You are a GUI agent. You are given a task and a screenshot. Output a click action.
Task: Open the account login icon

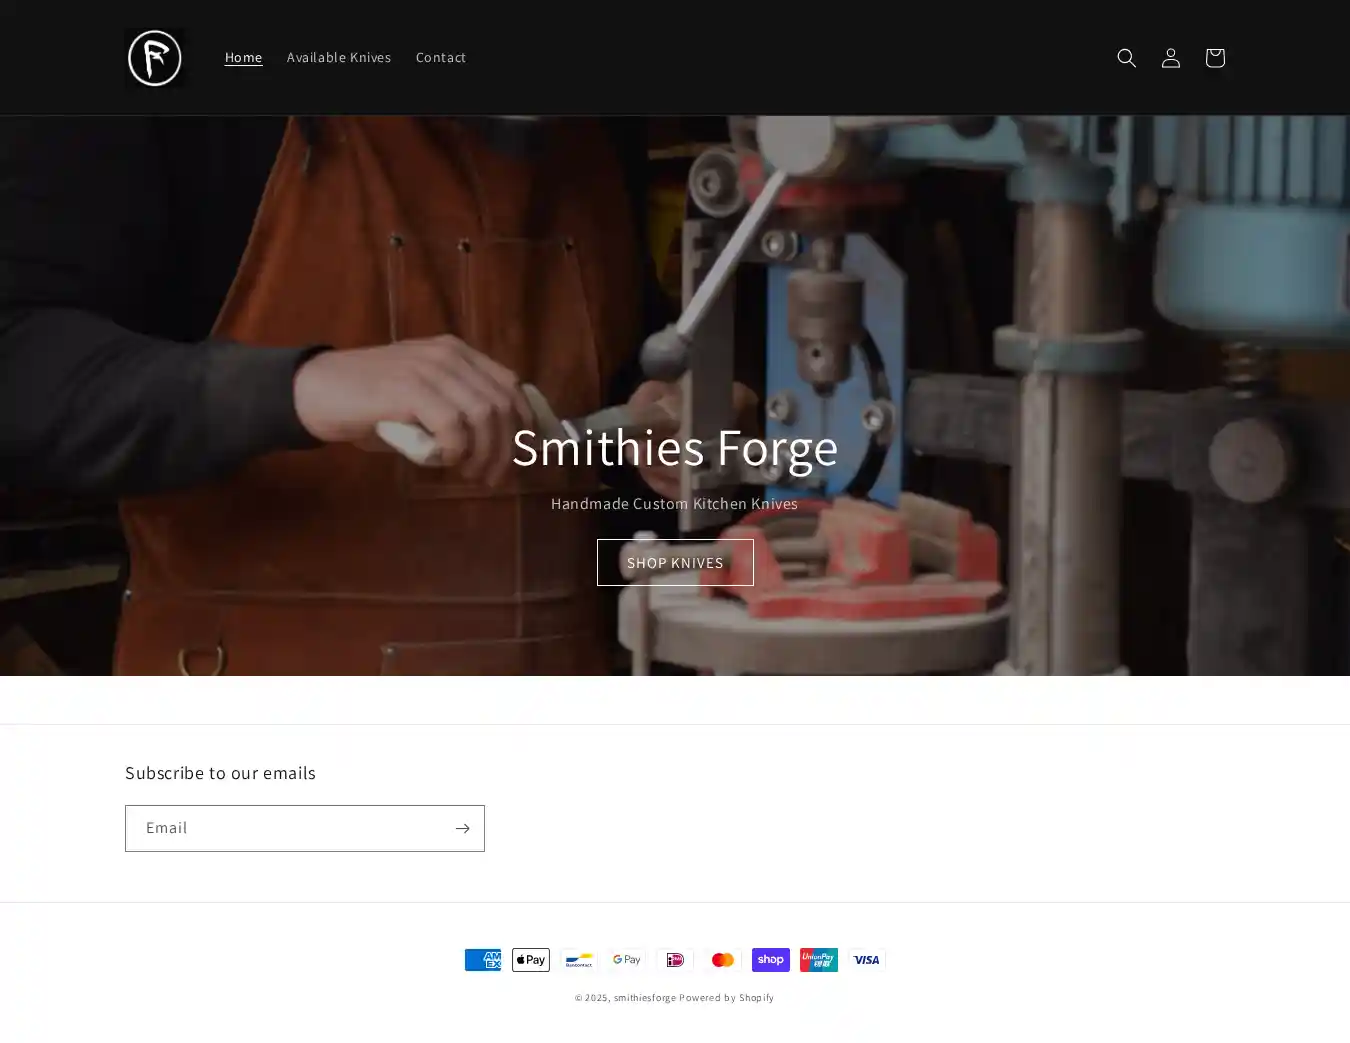point(1170,58)
